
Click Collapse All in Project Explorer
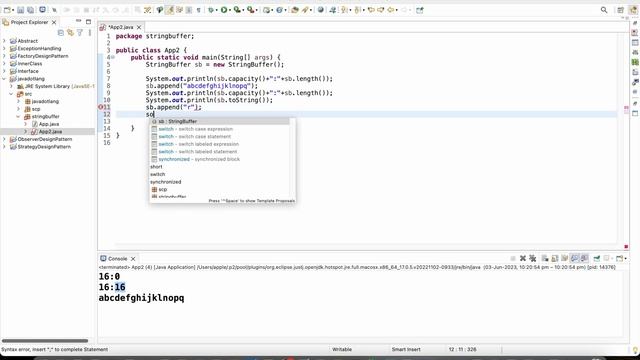click(x=61, y=32)
